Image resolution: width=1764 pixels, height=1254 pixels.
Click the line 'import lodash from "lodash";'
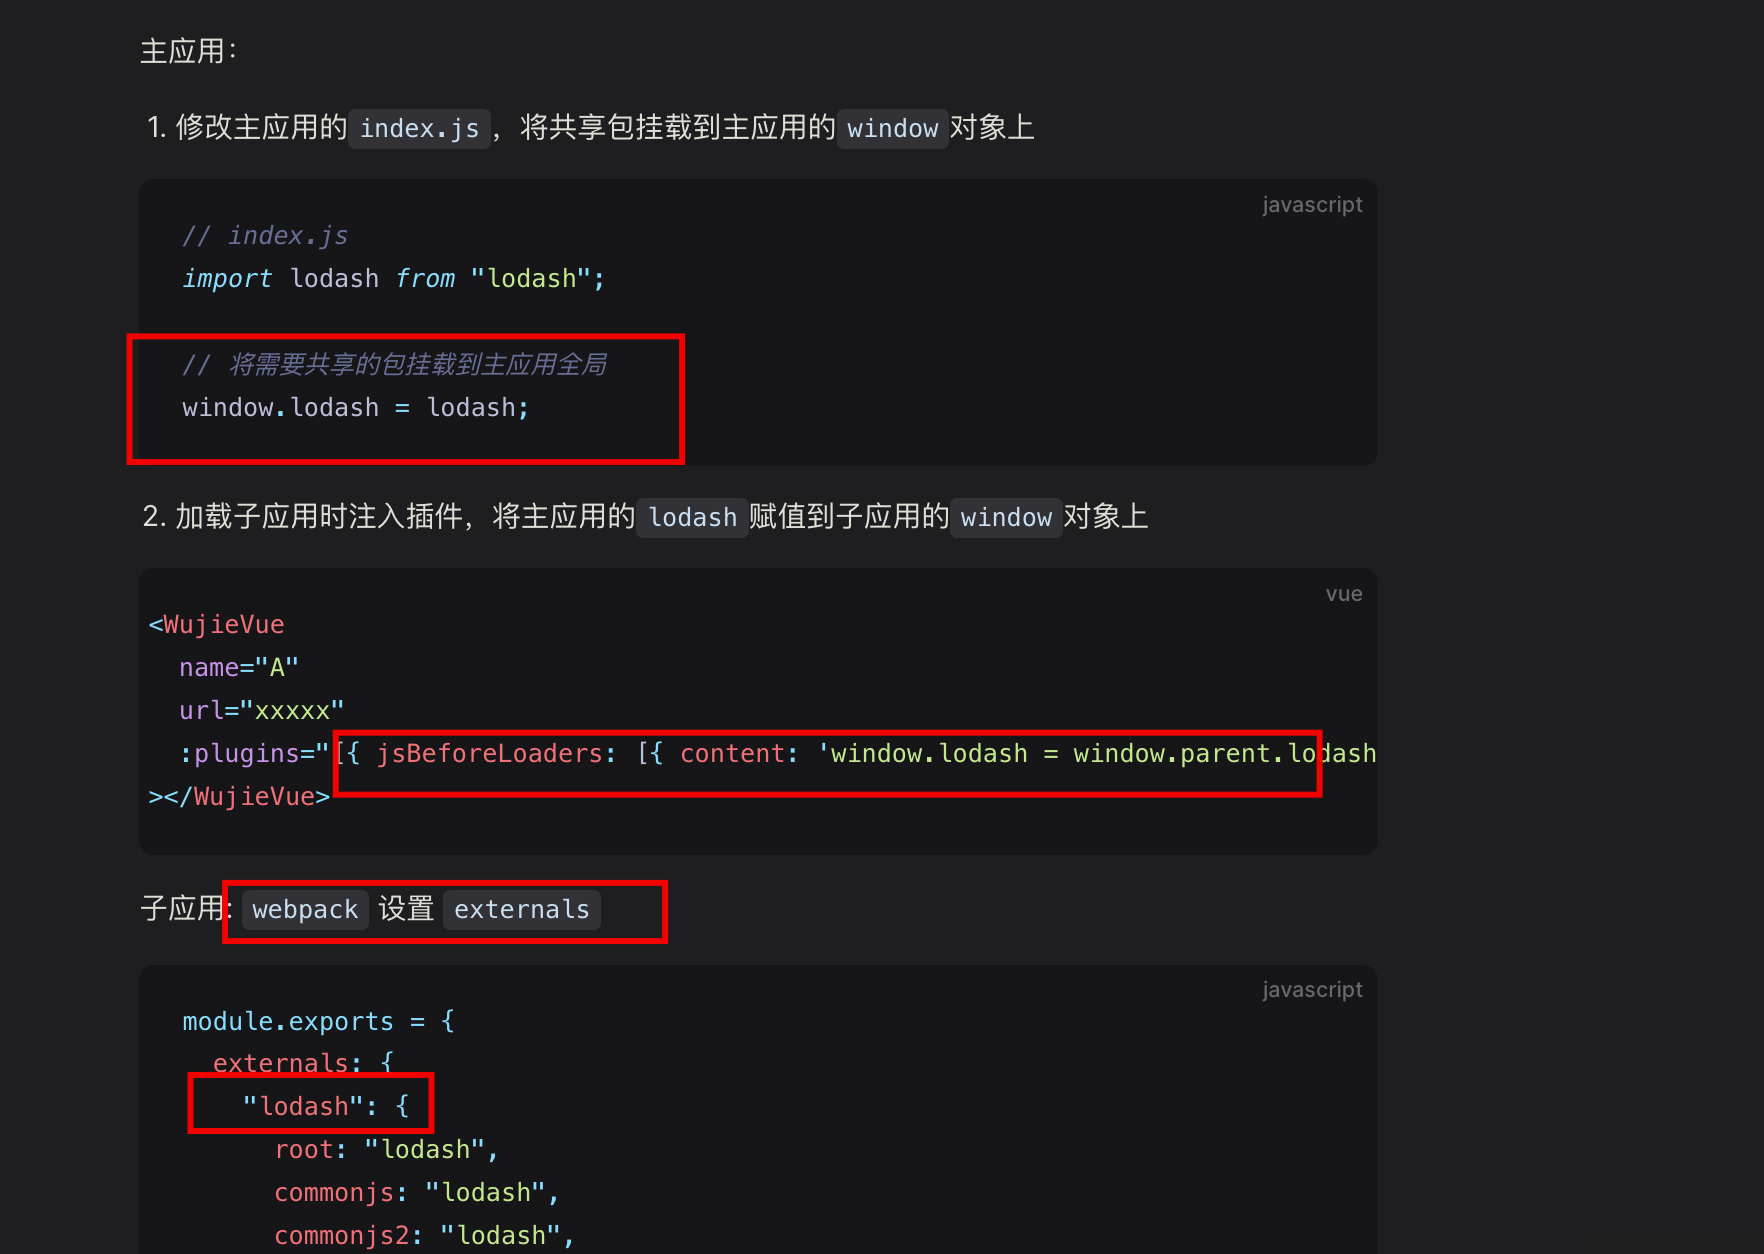click(394, 279)
